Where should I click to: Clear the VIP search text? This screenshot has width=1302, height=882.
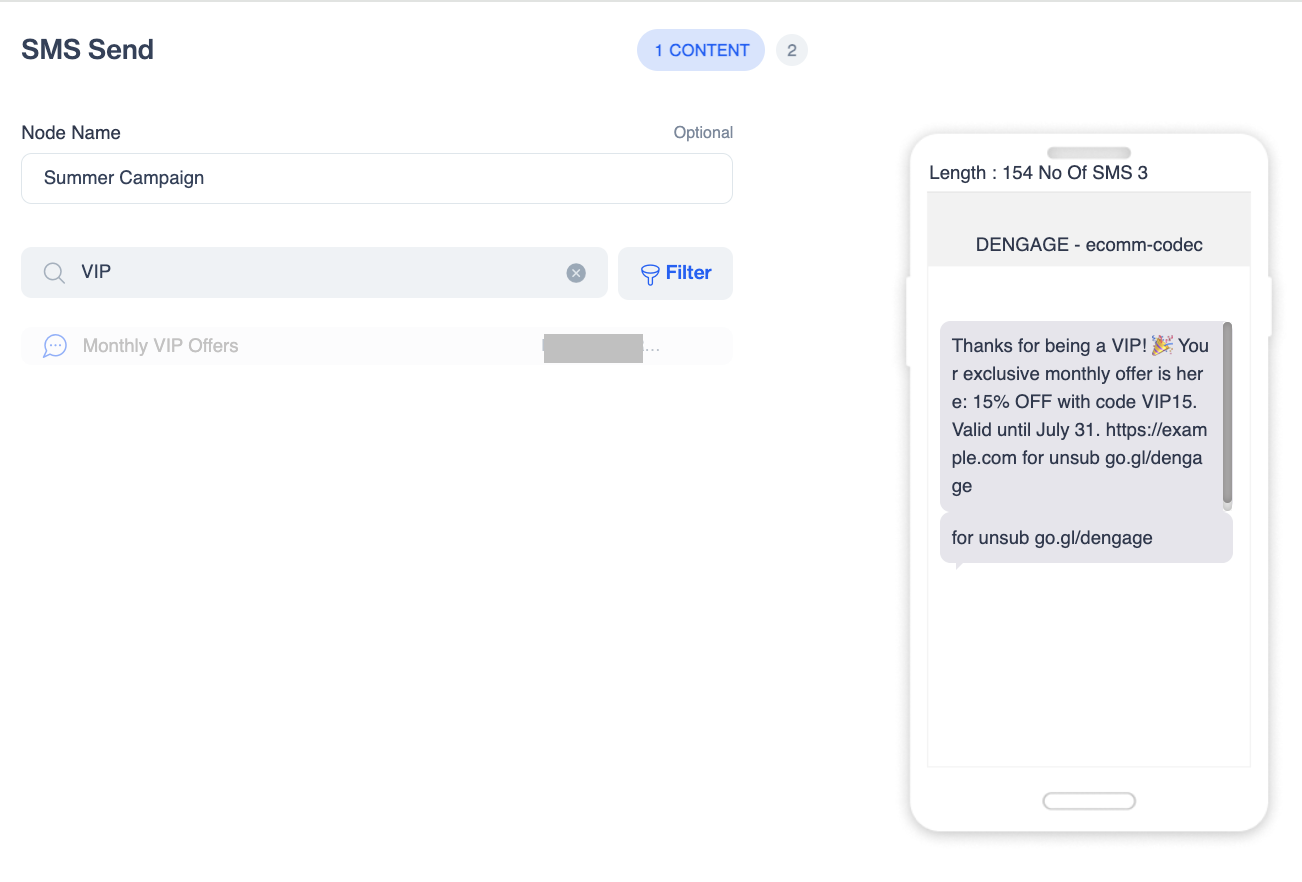pos(576,273)
